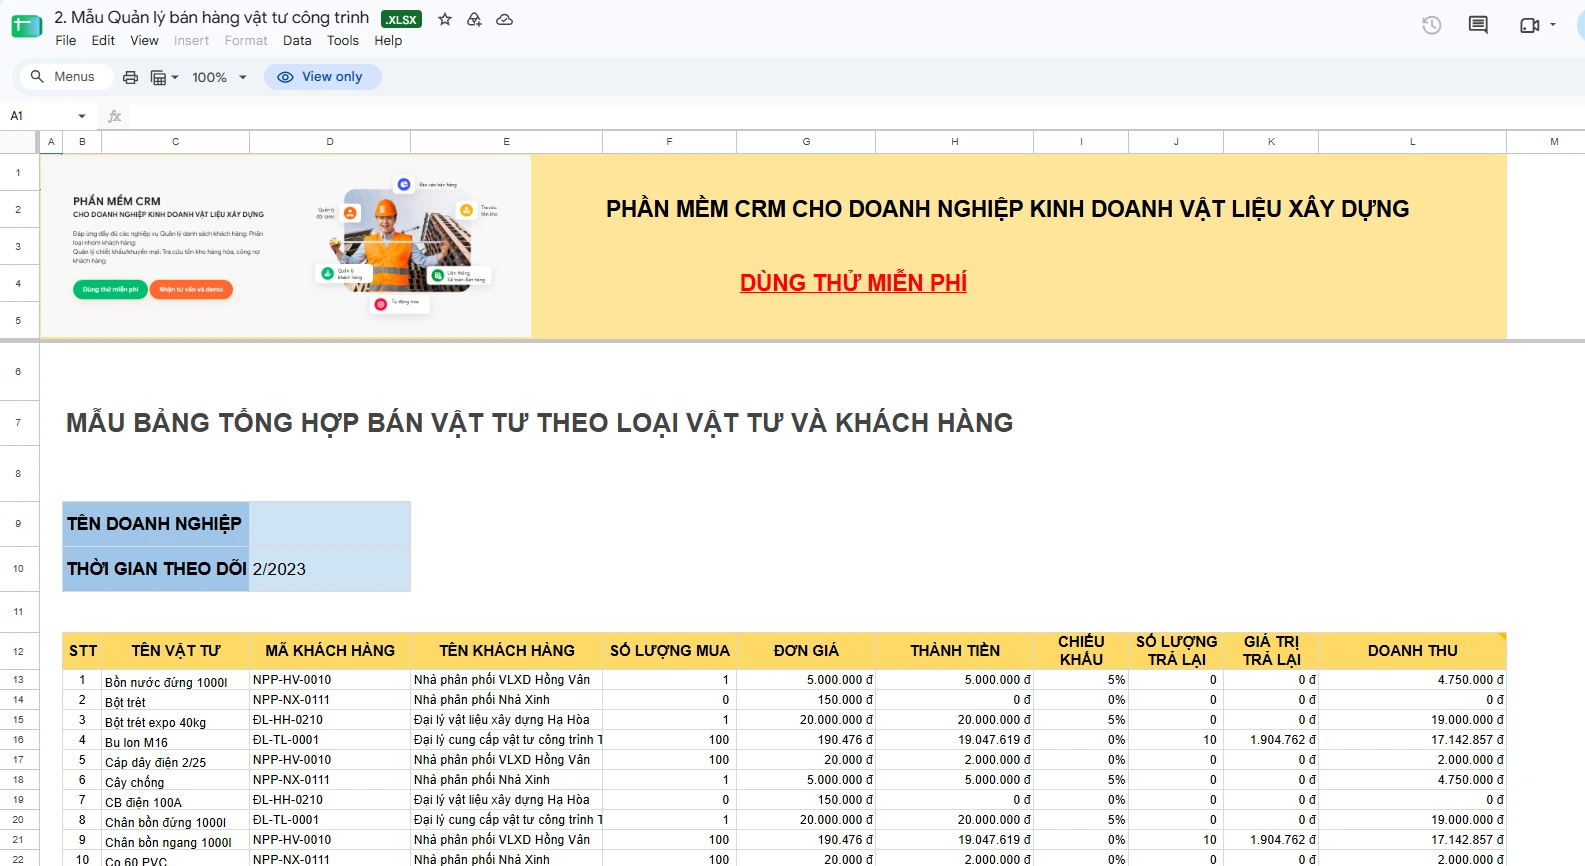Click the print icon
Image resolution: width=1585 pixels, height=866 pixels.
pyautogui.click(x=130, y=77)
